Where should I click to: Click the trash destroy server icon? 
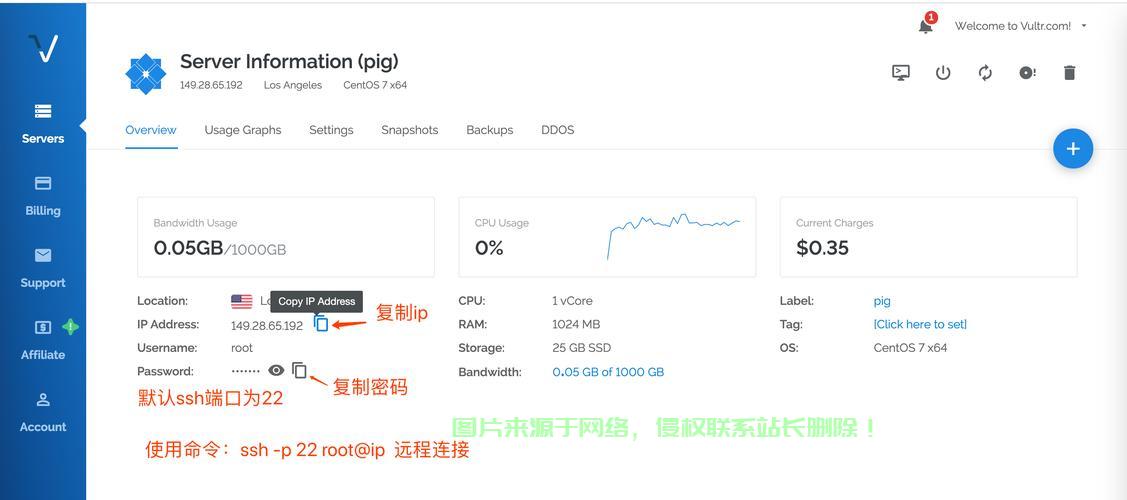(x=1070, y=73)
